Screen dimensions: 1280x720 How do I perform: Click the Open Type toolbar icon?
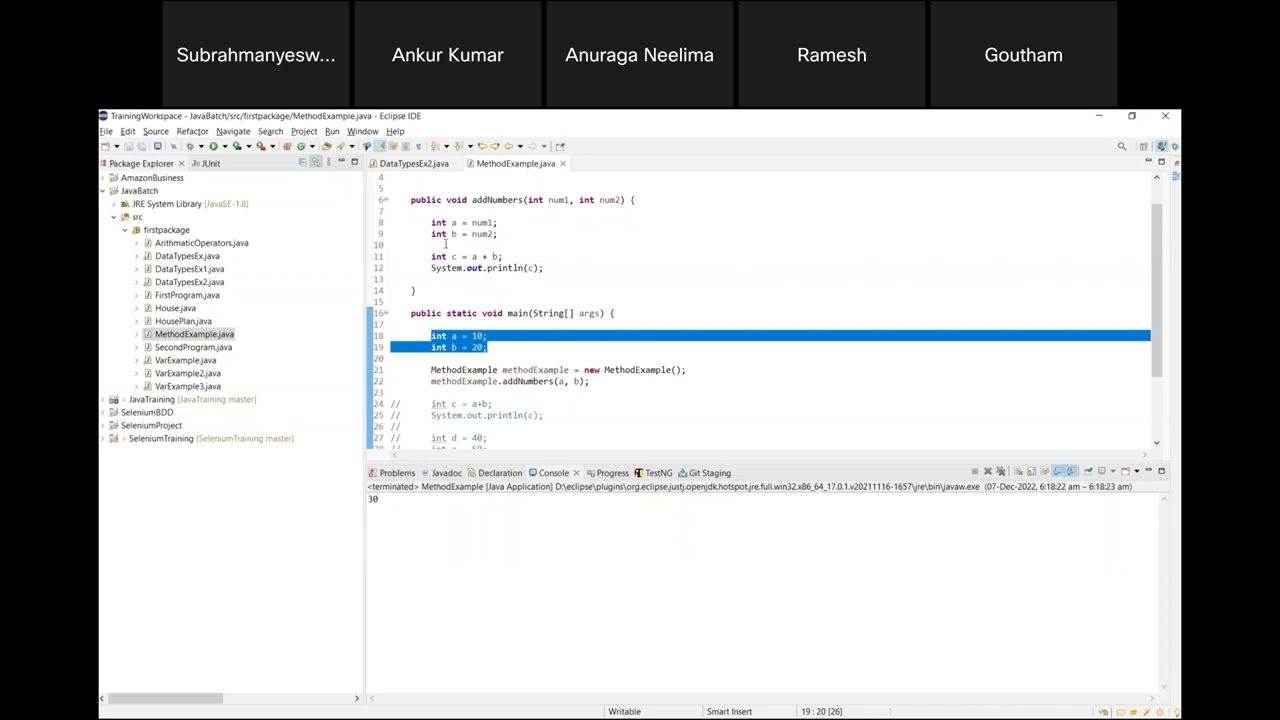[x=326, y=146]
